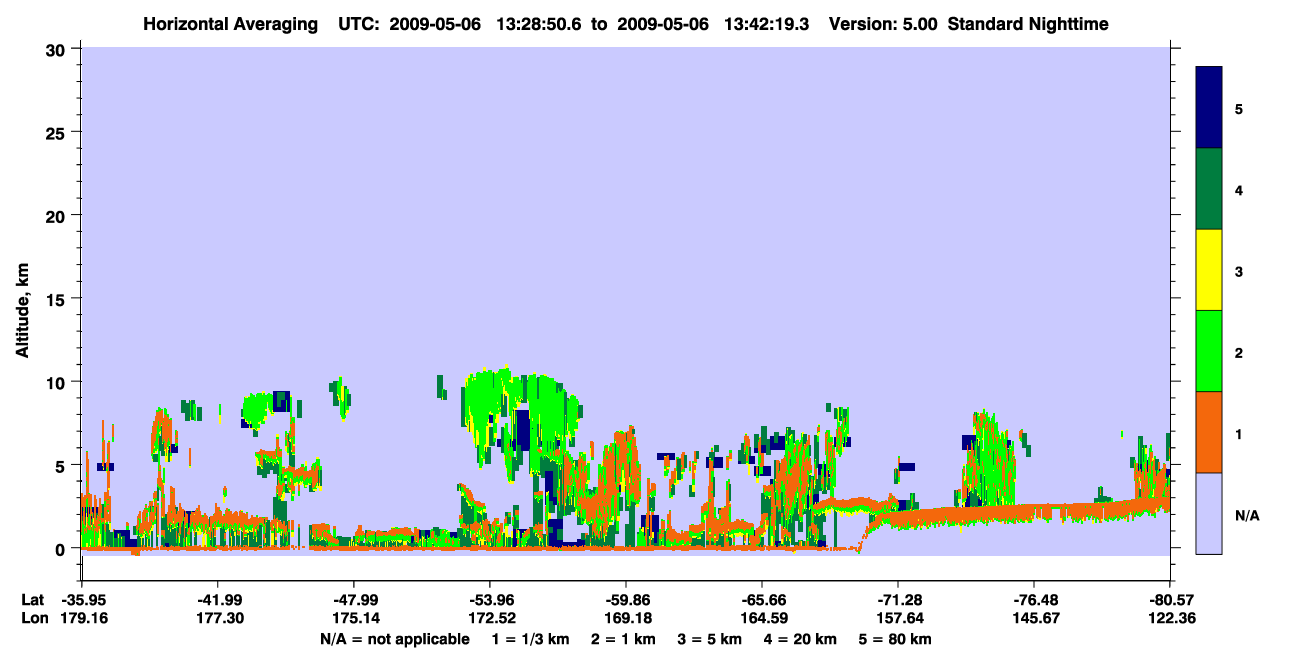Click latitude value -53.96

[489, 600]
